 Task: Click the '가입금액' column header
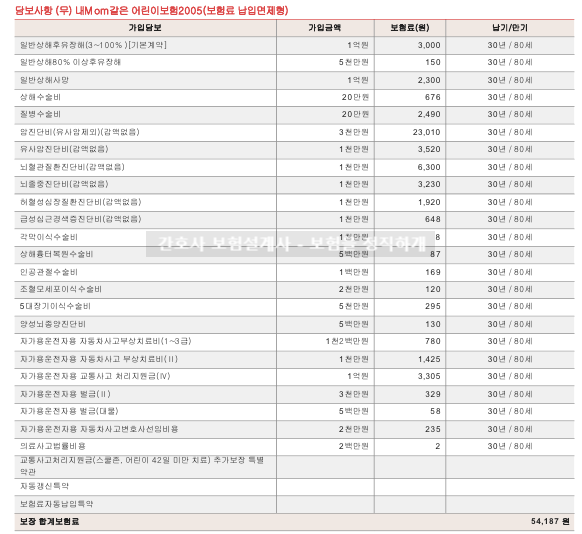325,28
